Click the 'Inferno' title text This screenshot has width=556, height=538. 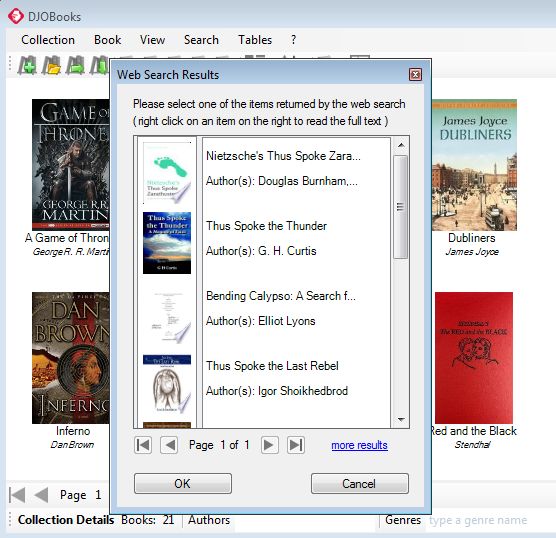tap(73, 431)
